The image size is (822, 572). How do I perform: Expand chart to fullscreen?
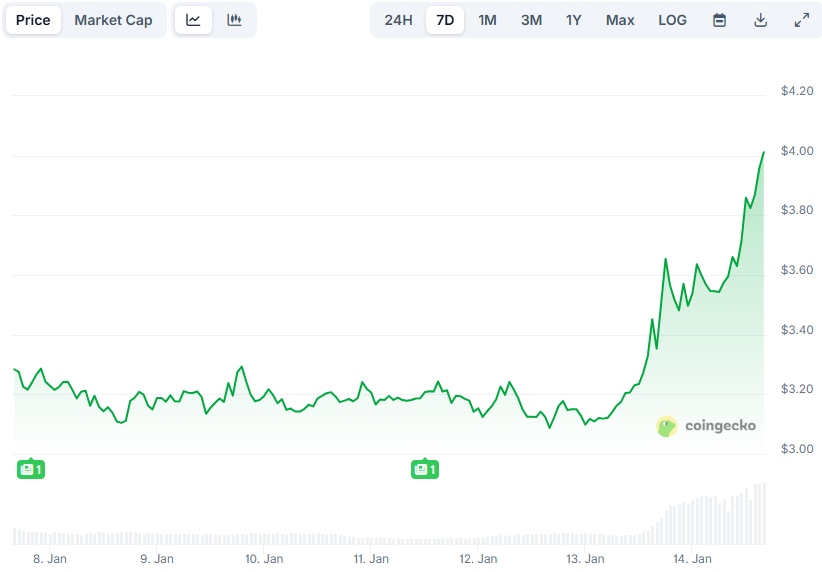(x=801, y=20)
